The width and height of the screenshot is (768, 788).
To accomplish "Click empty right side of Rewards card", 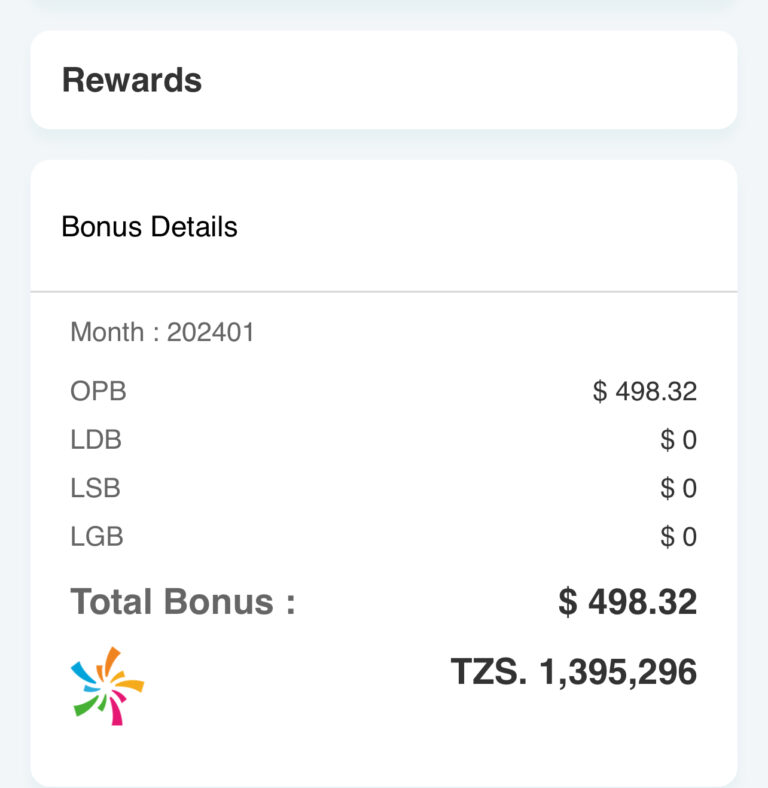I will tap(550, 80).
